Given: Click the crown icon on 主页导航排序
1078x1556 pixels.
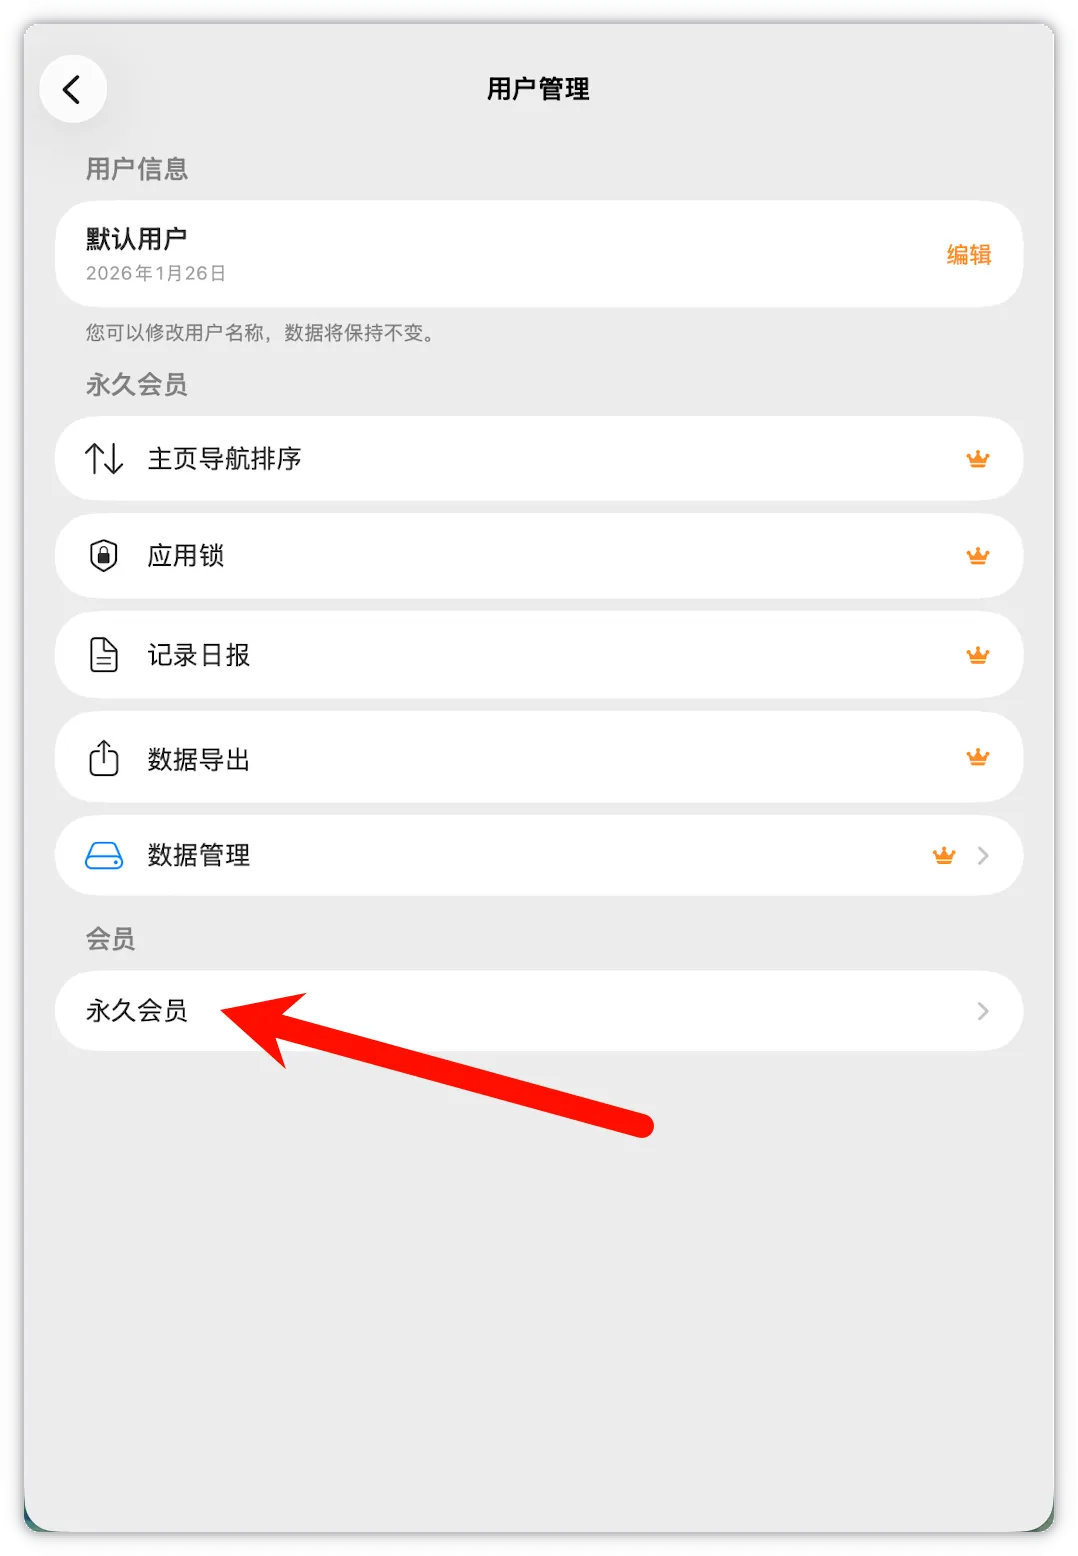Looking at the screenshot, I should (978, 459).
